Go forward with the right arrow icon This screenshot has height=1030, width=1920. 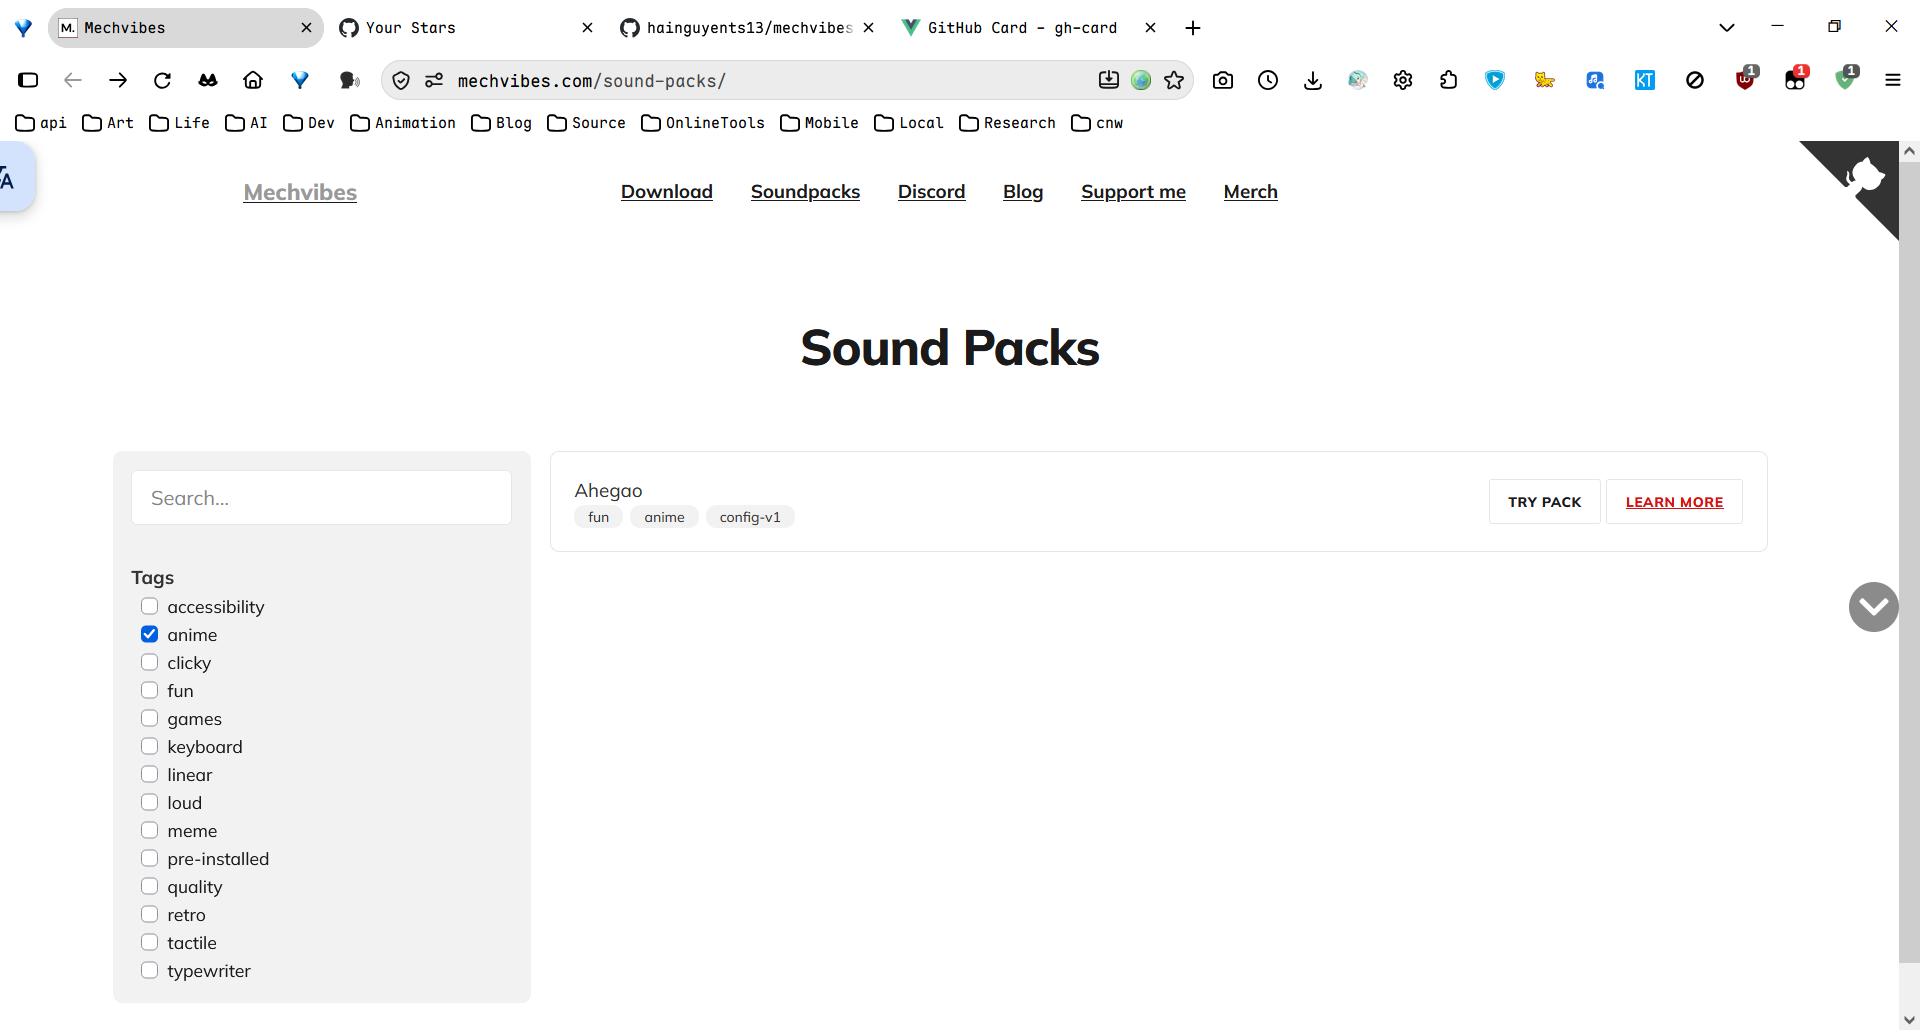[118, 80]
